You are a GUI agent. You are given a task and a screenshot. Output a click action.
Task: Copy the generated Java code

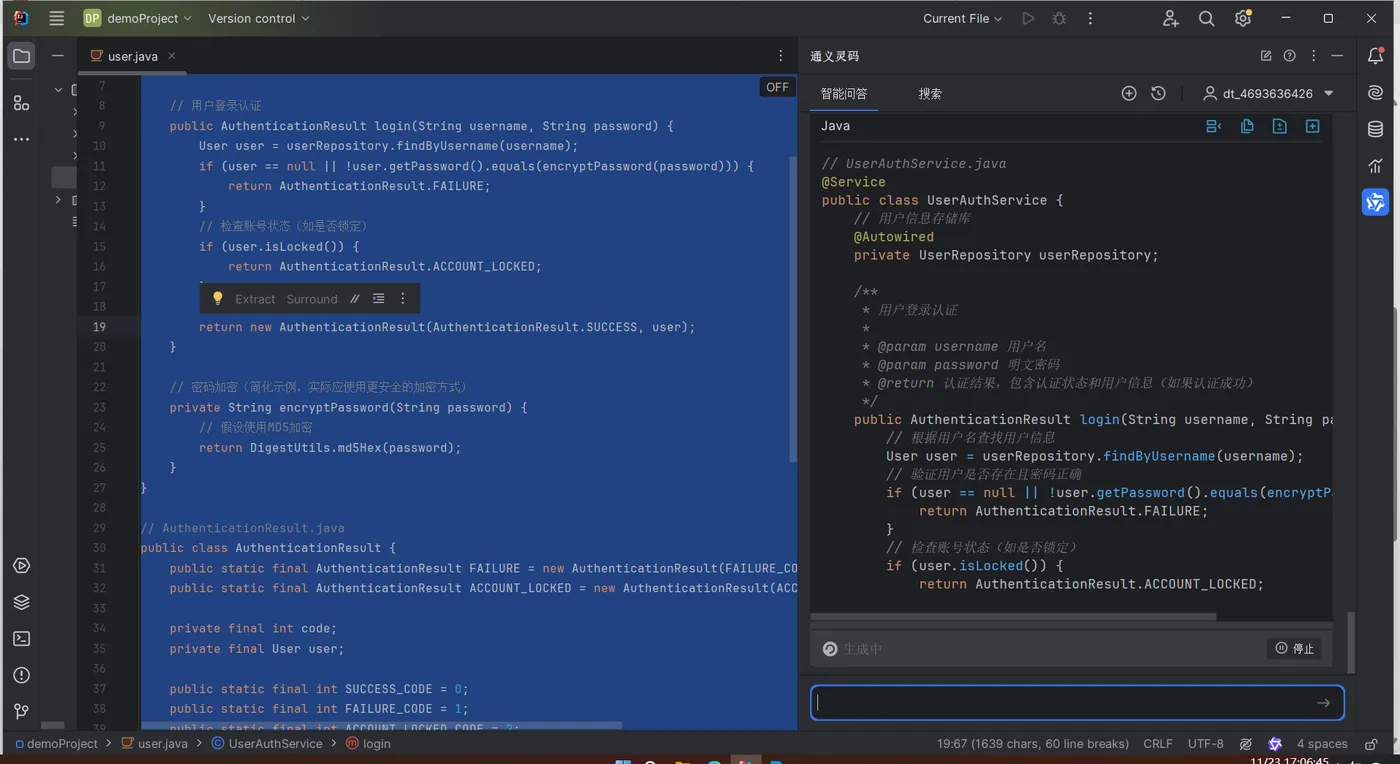[1247, 126]
